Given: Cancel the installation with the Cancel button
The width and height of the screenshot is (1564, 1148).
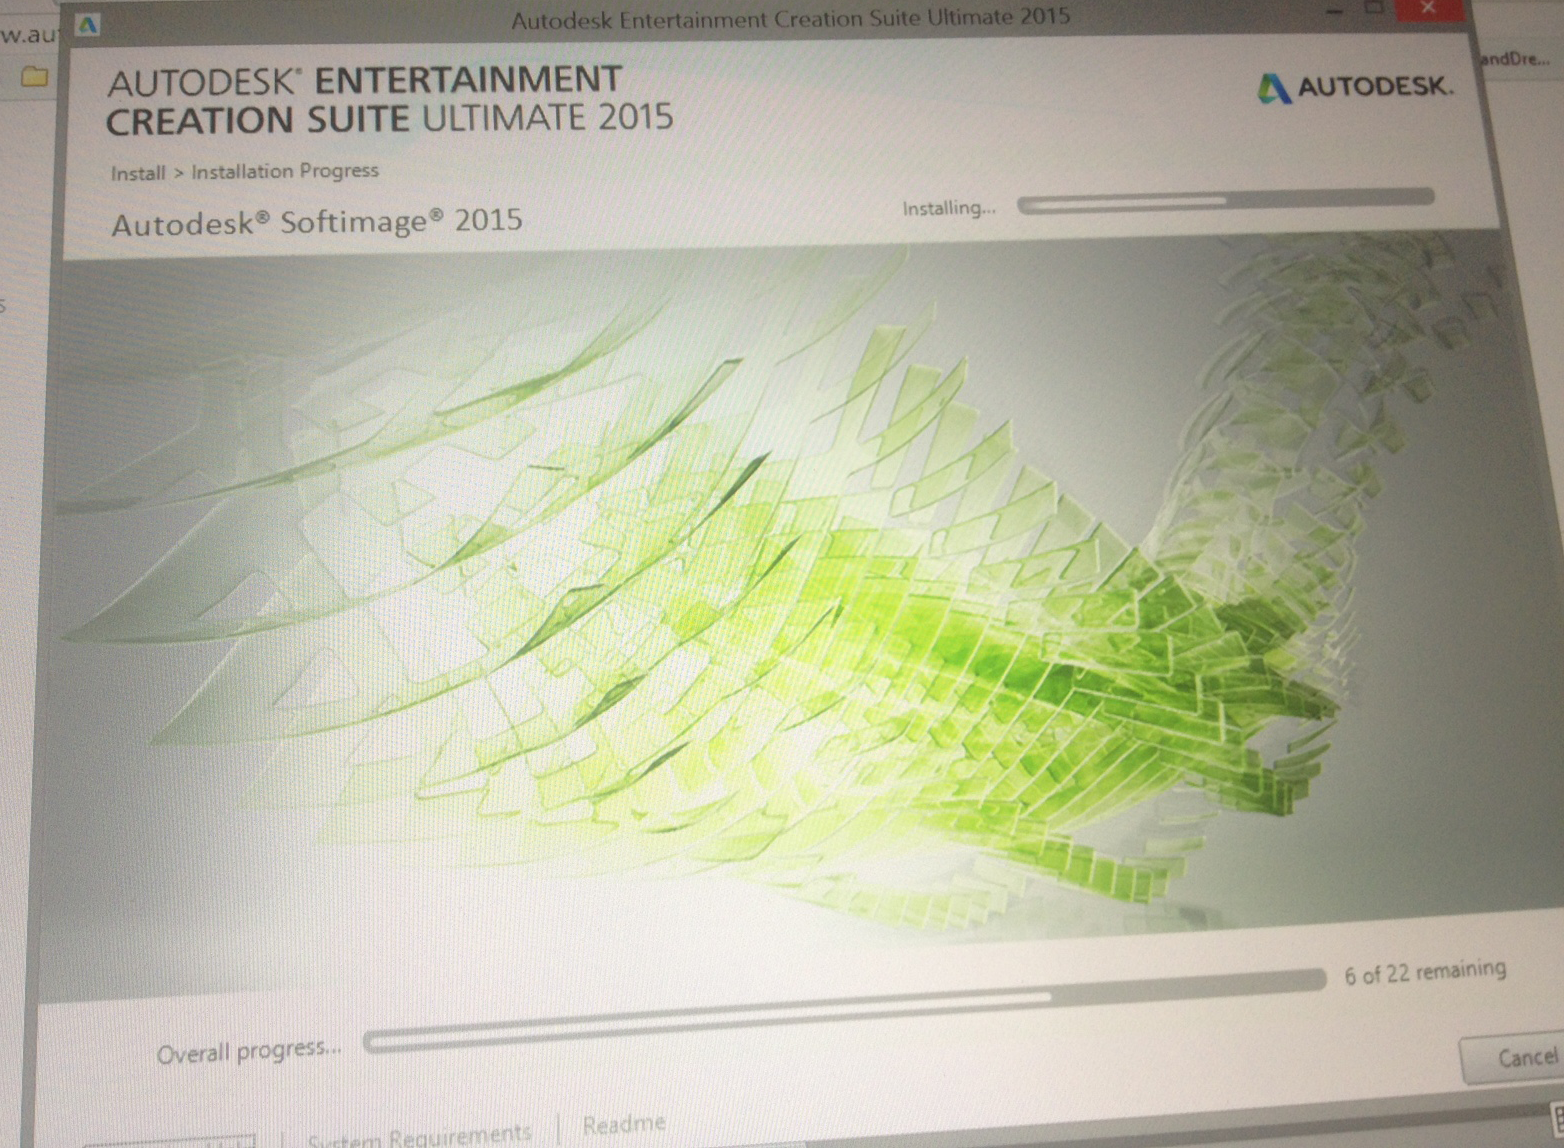Looking at the screenshot, I should 1516,1058.
